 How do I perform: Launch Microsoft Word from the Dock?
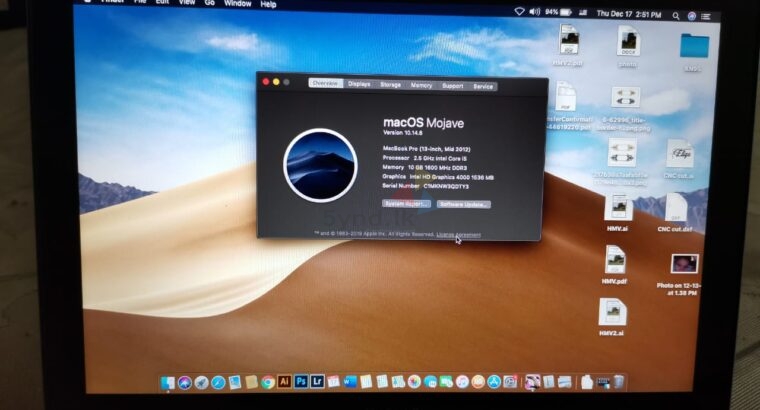click(350, 382)
